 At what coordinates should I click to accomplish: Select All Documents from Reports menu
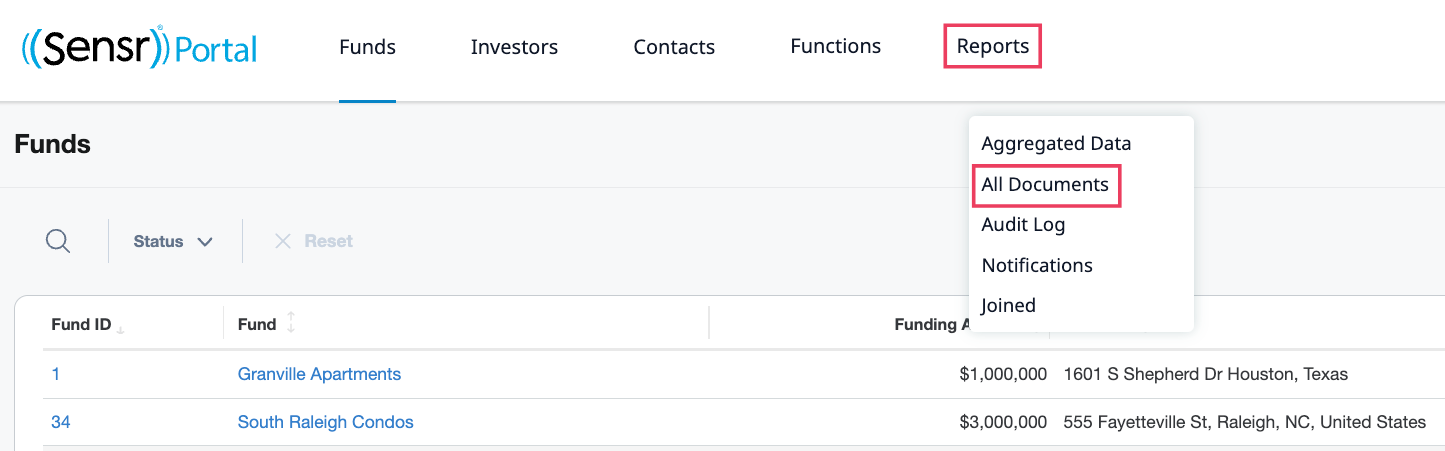tap(1045, 185)
